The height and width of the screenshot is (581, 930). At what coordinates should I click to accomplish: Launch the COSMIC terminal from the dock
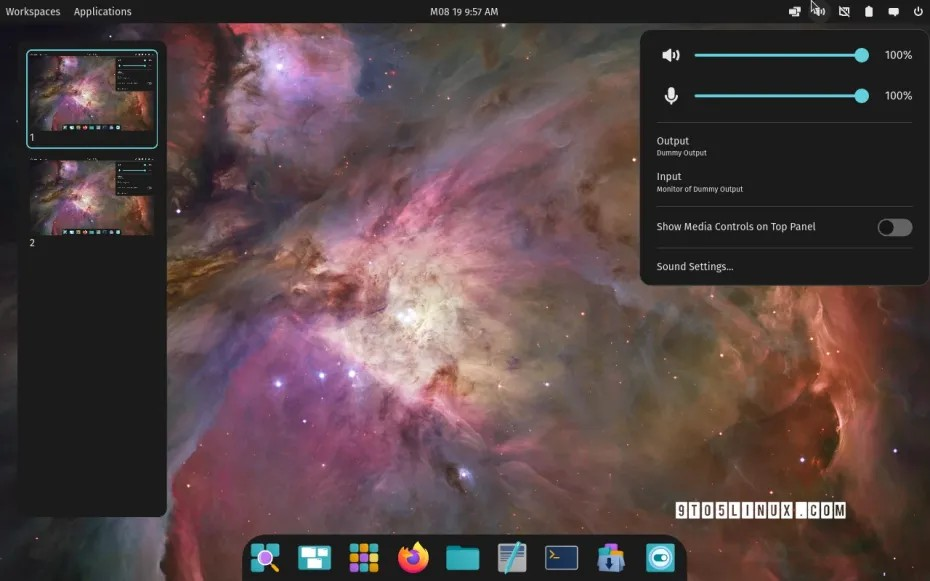tap(559, 557)
